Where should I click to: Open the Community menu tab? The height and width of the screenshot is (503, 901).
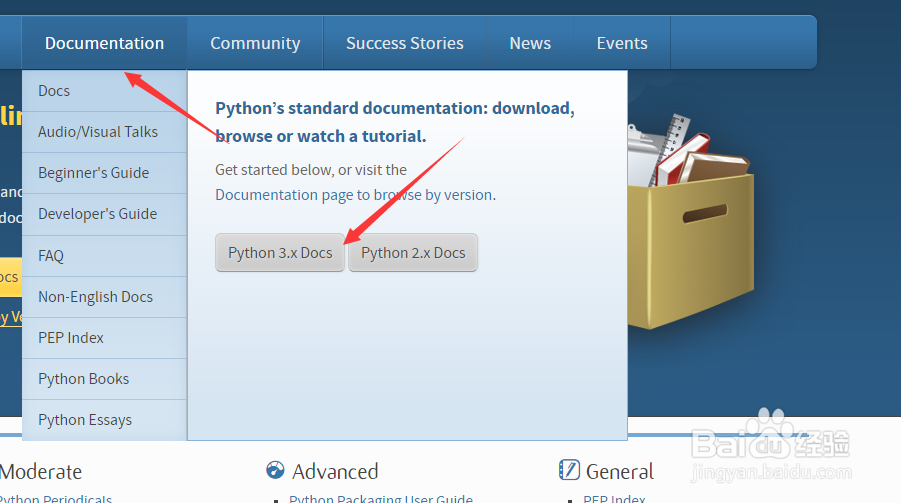click(255, 43)
